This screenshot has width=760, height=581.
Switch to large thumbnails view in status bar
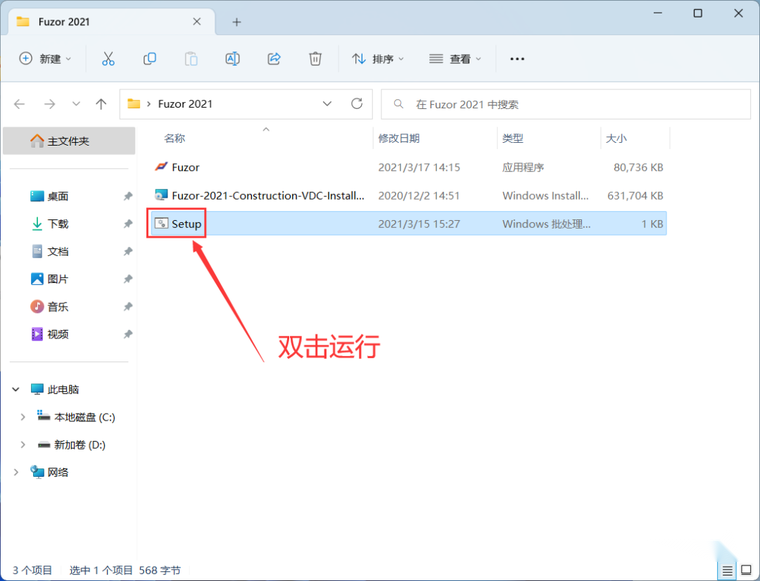coord(746,570)
